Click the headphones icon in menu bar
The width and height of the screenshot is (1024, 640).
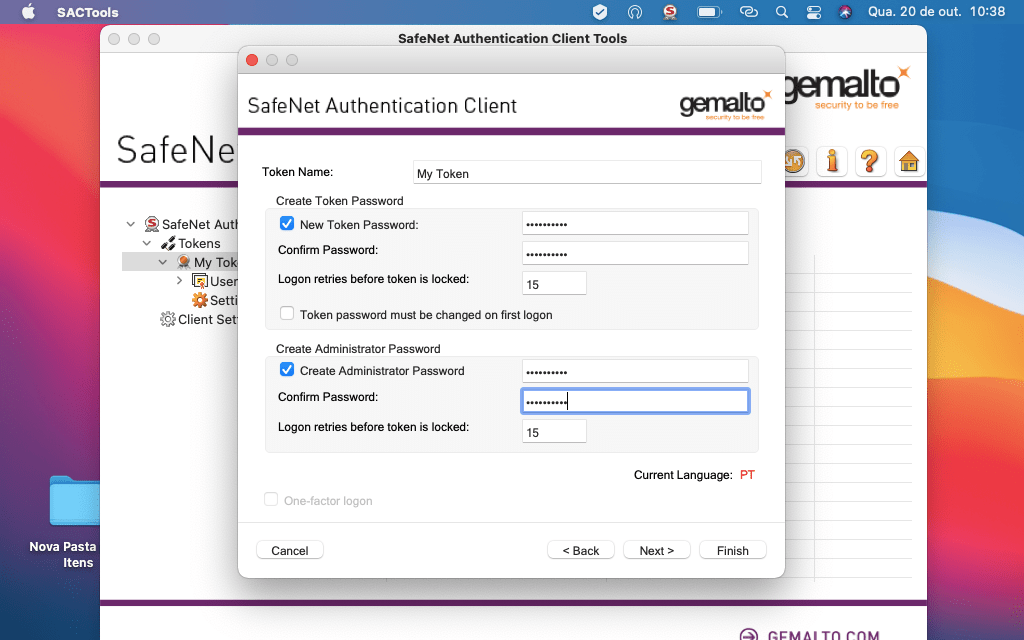coord(635,12)
